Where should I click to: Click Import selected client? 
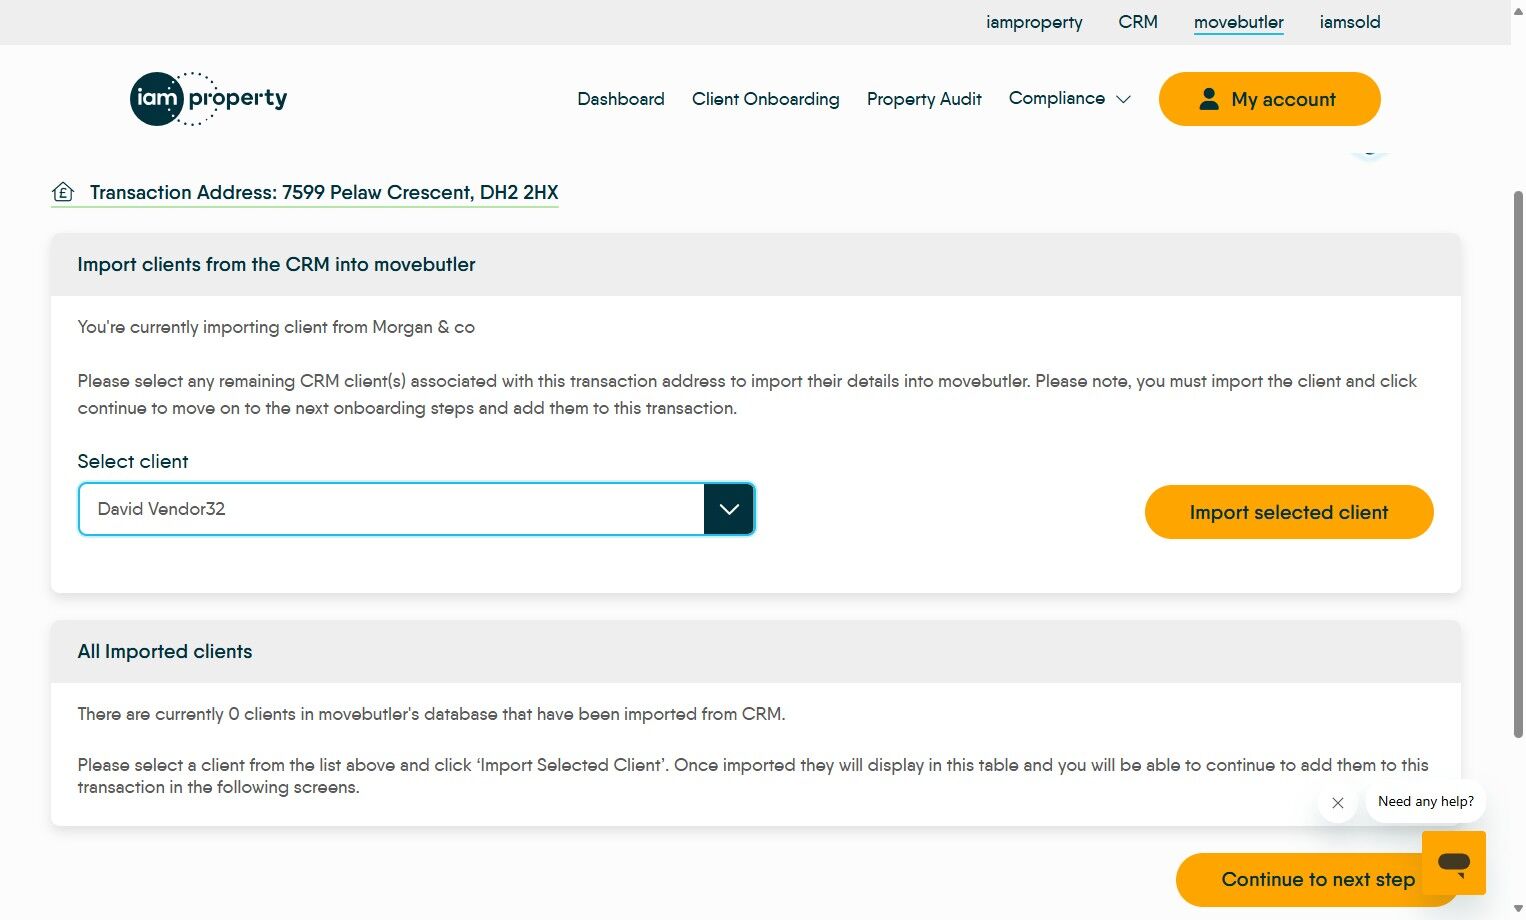(1289, 512)
